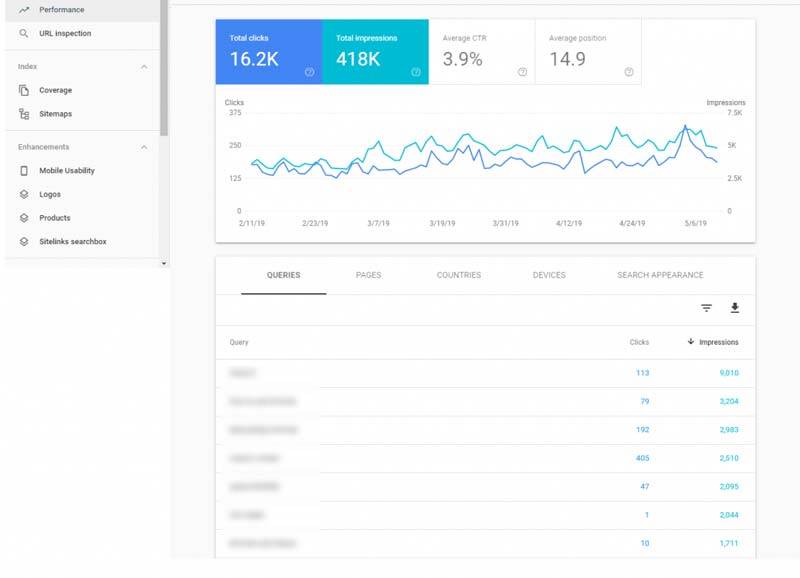
Task: Click help icon on Average position card
Action: (x=628, y=72)
